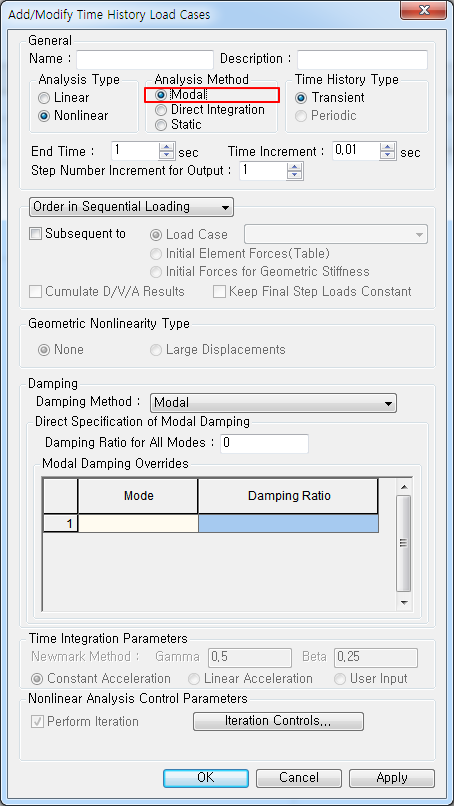
Task: Click the Iteration Controls button
Action: tap(278, 721)
